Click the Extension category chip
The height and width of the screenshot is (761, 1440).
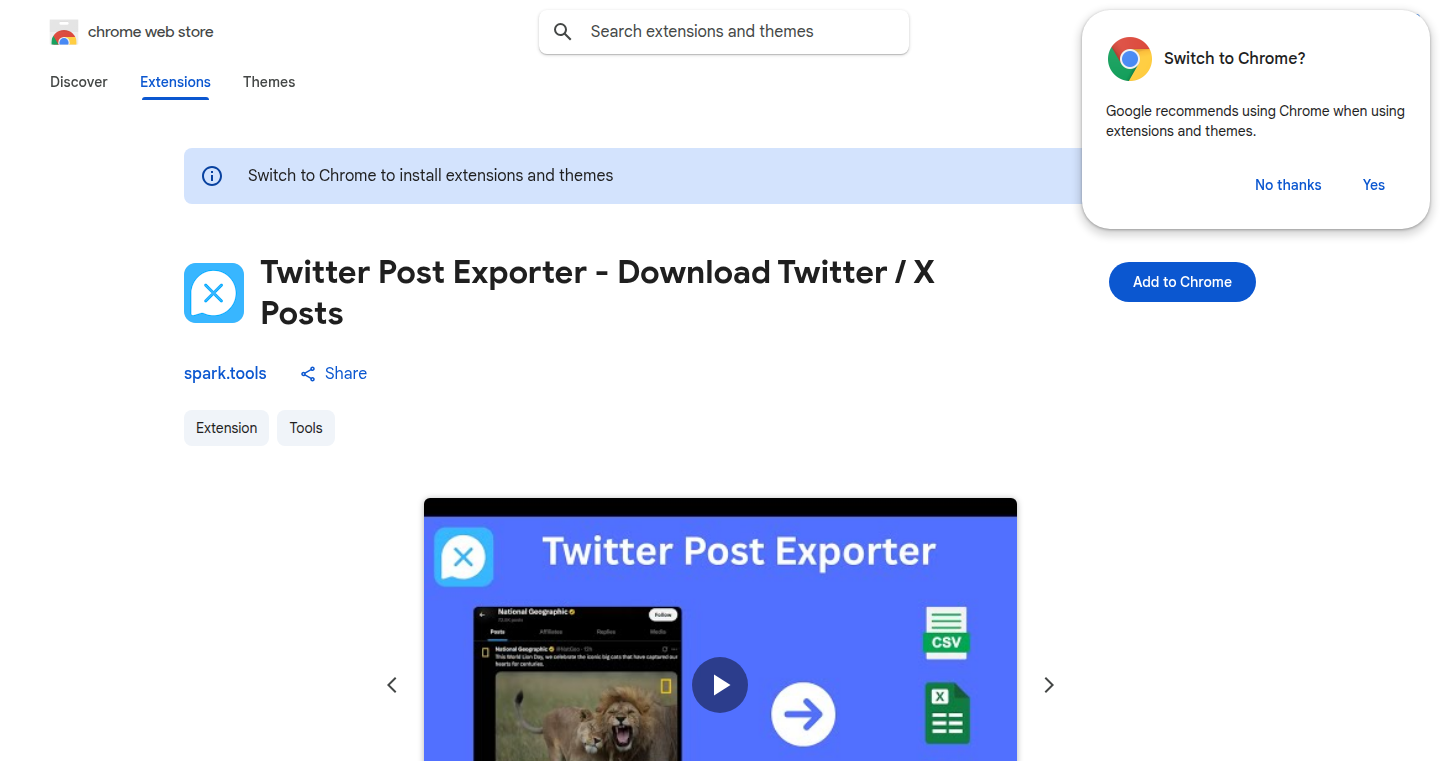226,428
